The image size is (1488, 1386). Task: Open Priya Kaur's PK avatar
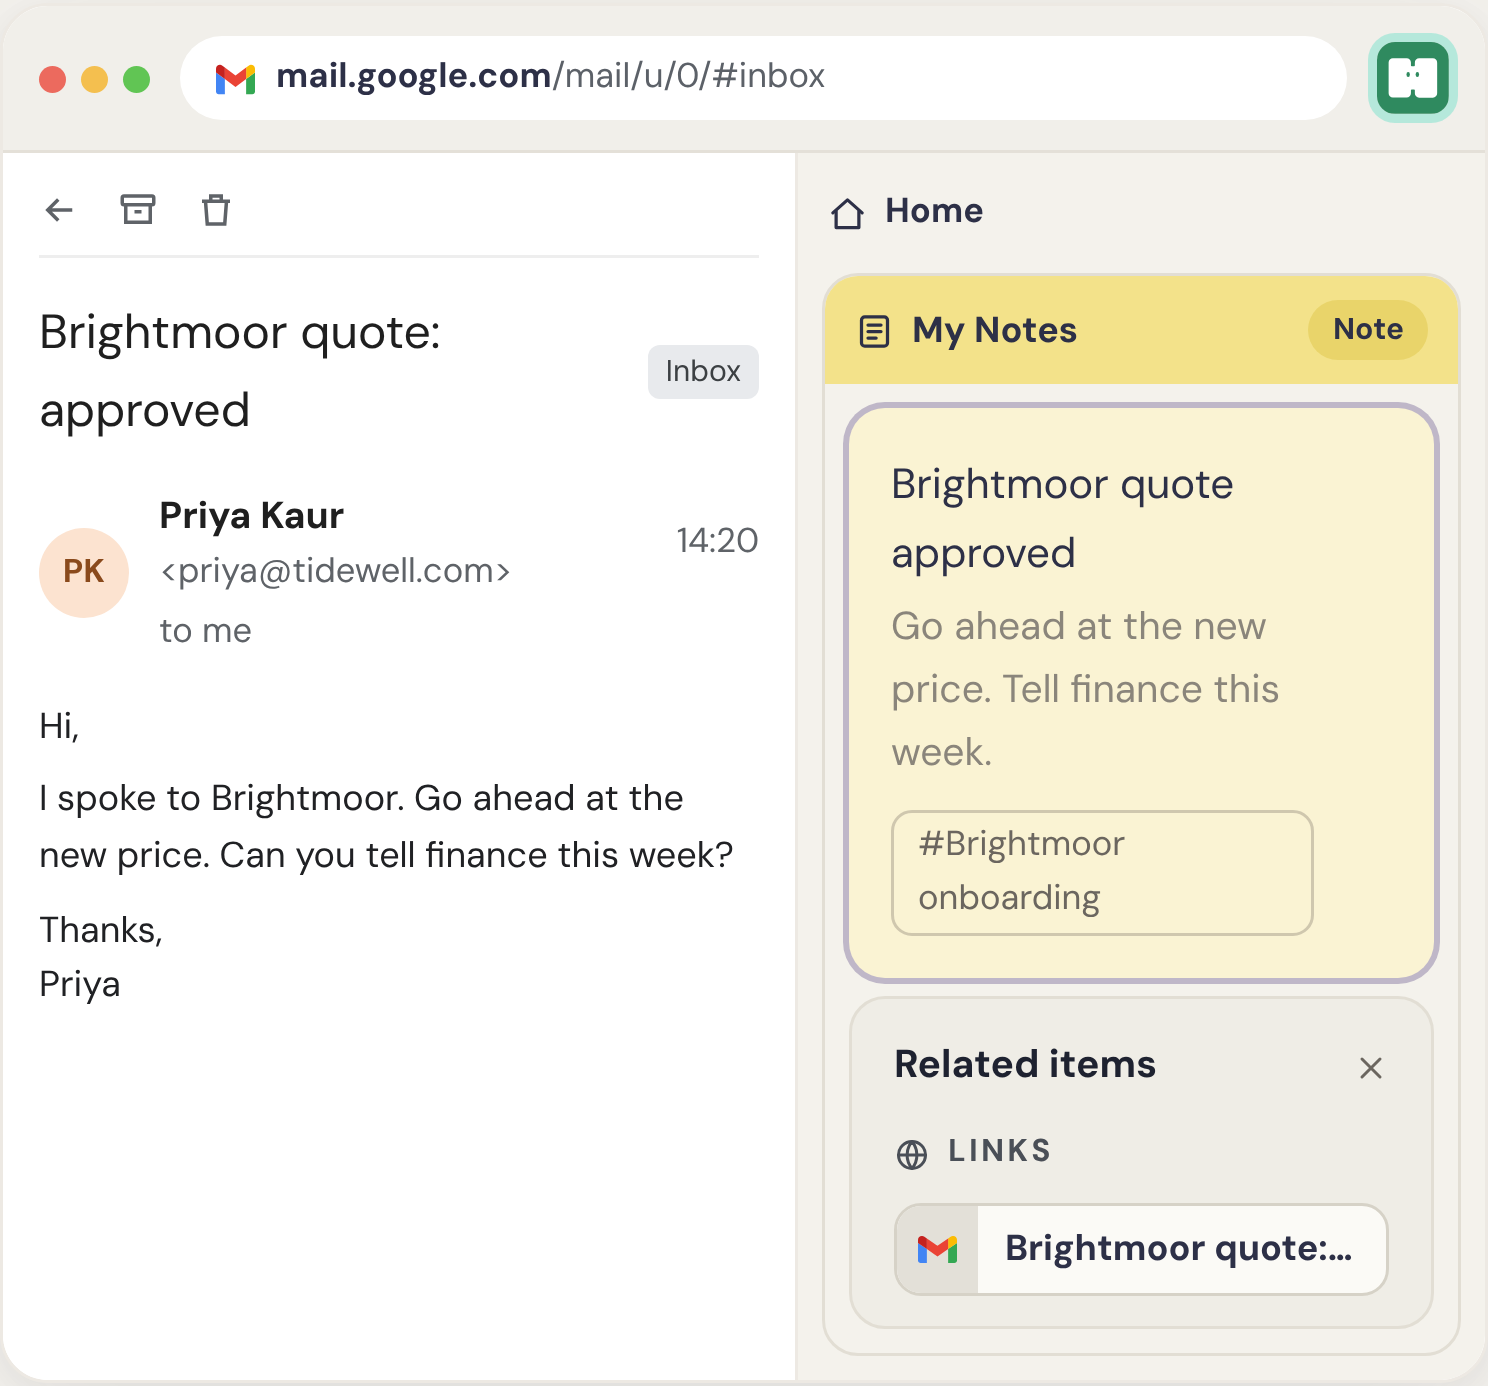(84, 572)
